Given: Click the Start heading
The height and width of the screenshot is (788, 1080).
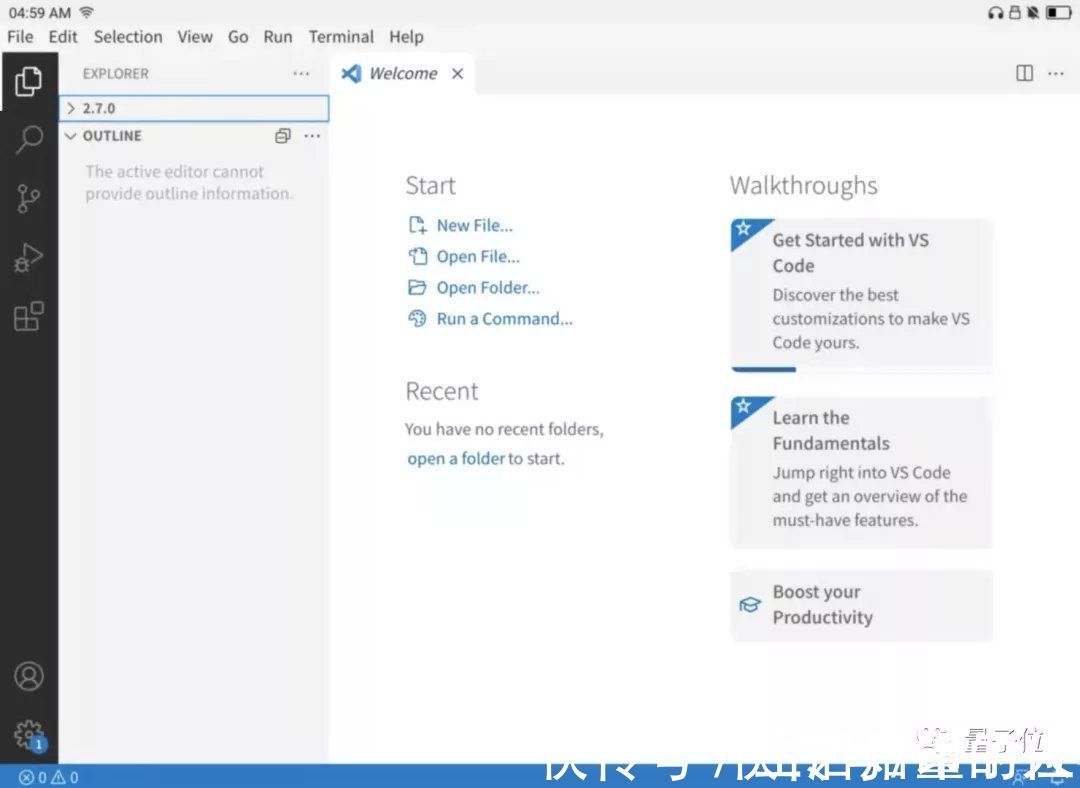Looking at the screenshot, I should [x=430, y=185].
